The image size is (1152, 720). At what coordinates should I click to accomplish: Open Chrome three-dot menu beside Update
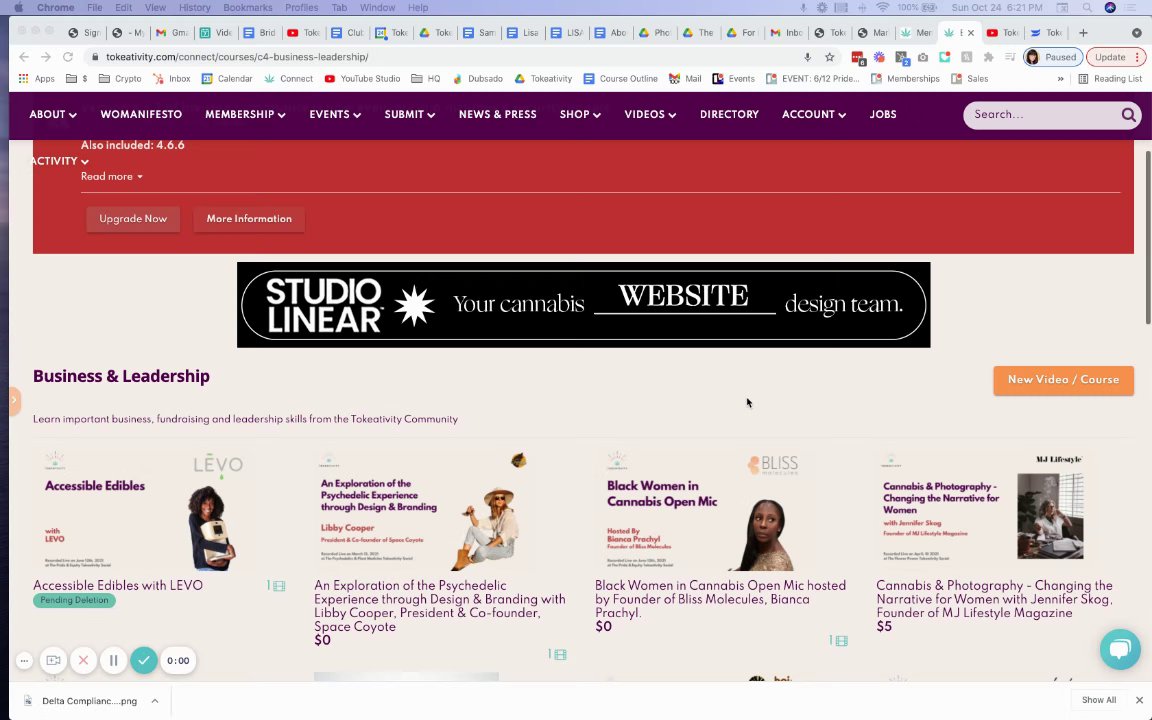pos(1137,57)
